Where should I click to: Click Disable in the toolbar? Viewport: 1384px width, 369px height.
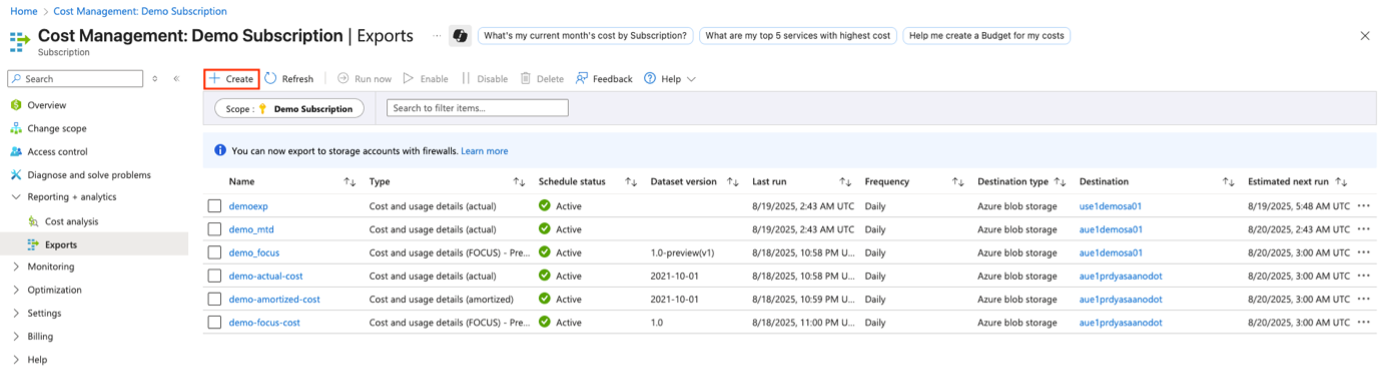484,79
